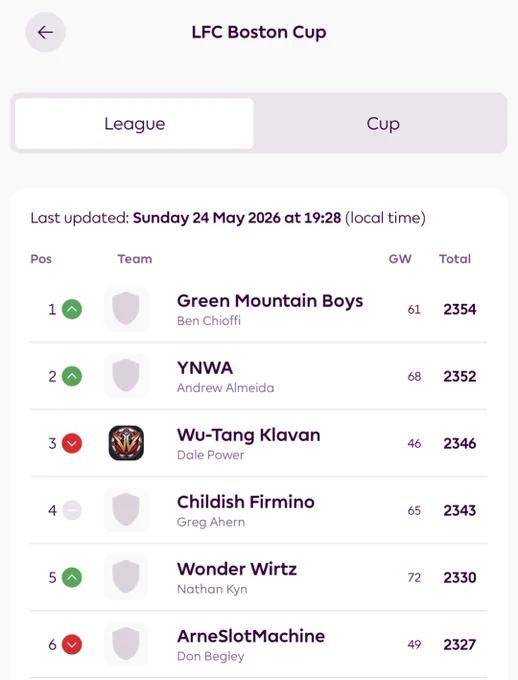Viewport: 518px width, 680px height.
Task: Click Green Mountain Boys shield badge
Action: [x=126, y=309]
